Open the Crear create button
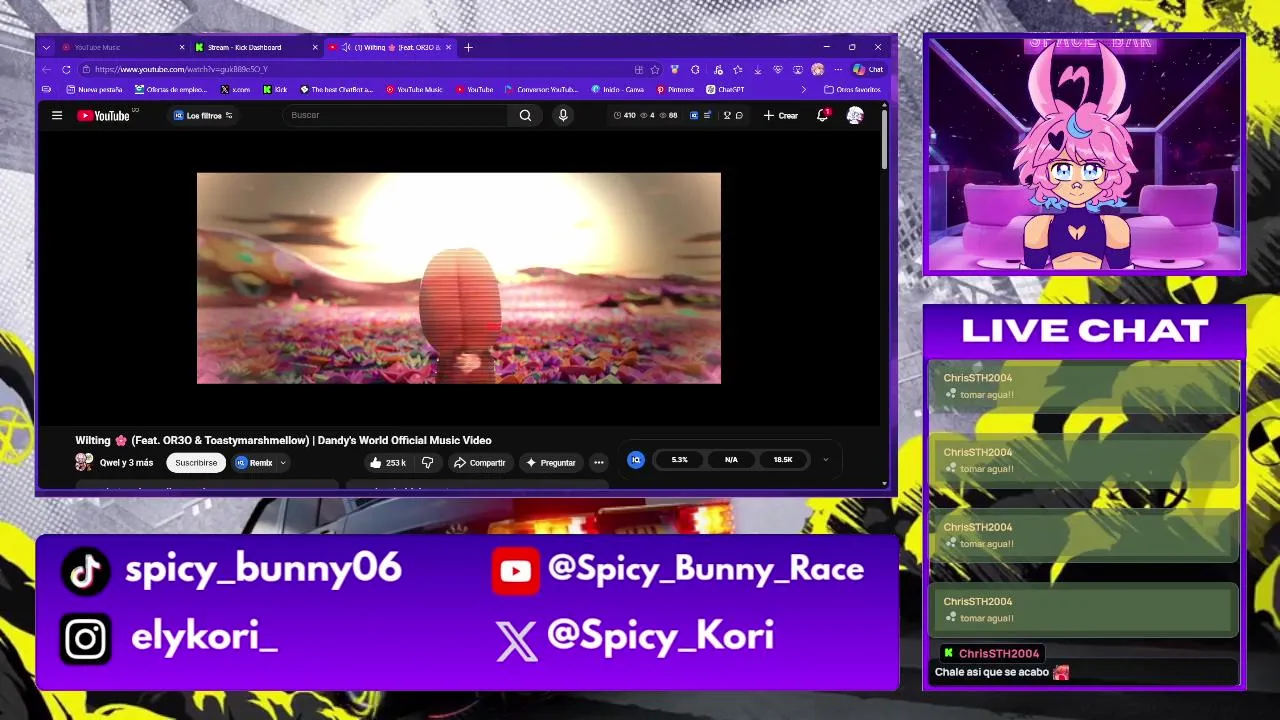The width and height of the screenshot is (1280, 720). point(781,116)
